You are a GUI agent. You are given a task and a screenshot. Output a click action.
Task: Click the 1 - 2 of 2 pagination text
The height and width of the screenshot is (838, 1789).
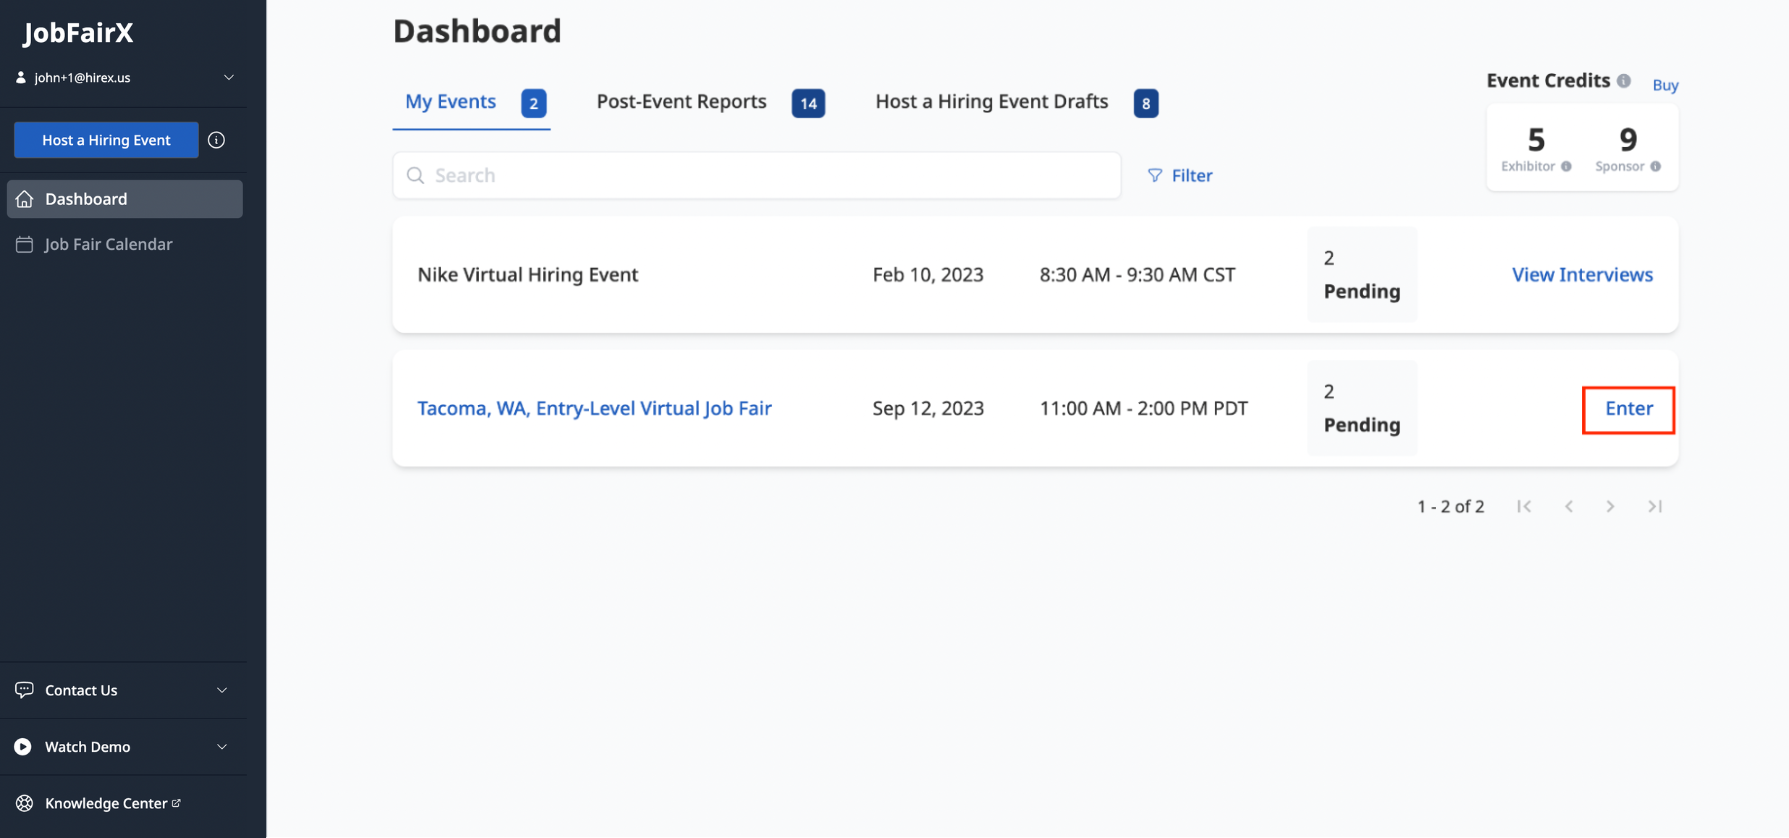[x=1450, y=506]
